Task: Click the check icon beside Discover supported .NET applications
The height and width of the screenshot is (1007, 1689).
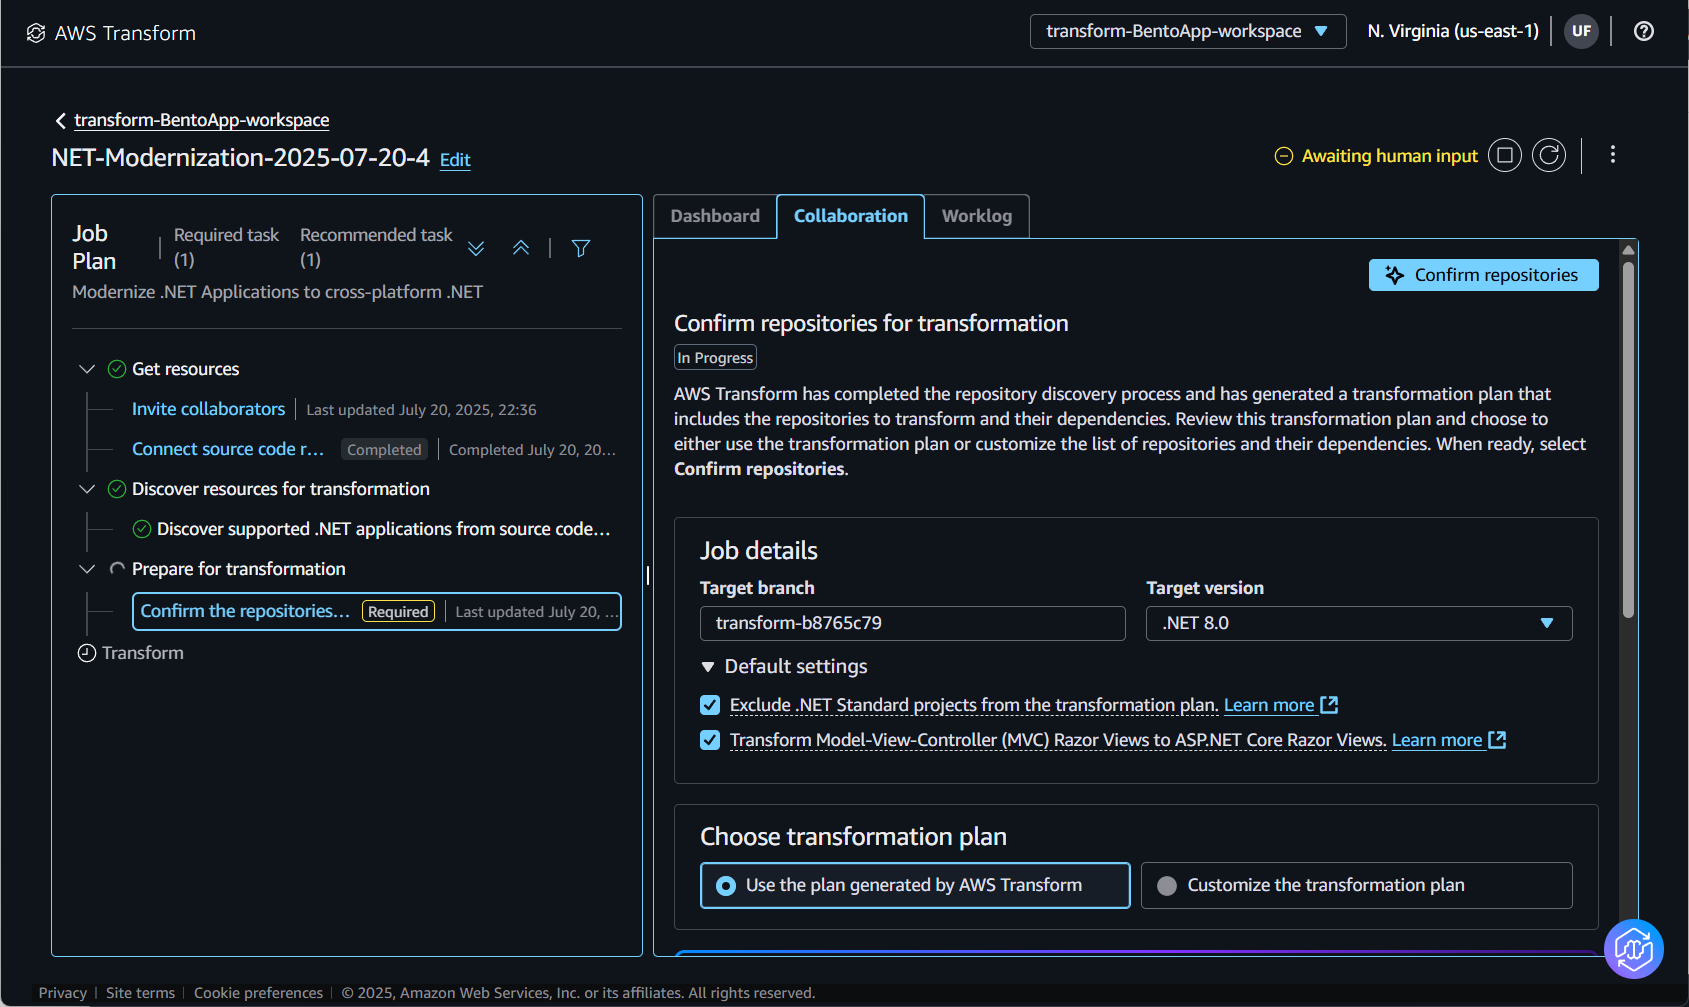Action: (x=142, y=529)
